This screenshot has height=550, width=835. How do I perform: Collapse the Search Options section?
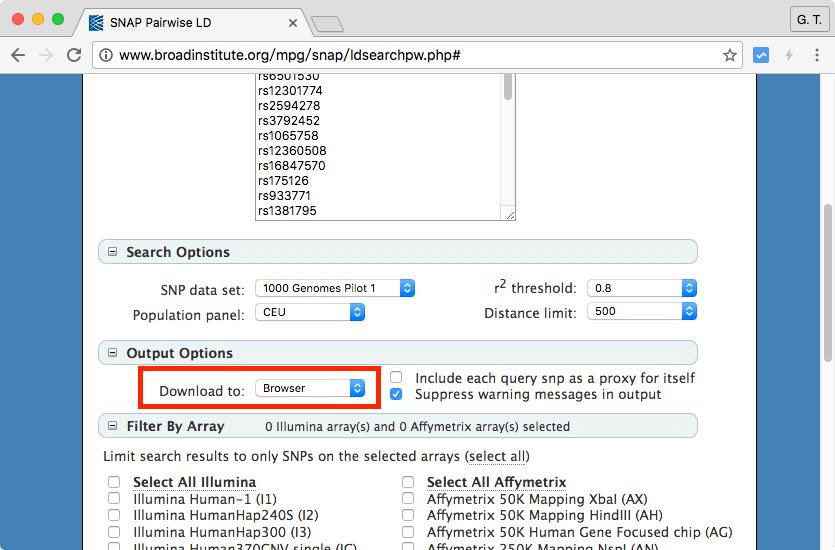coord(112,253)
